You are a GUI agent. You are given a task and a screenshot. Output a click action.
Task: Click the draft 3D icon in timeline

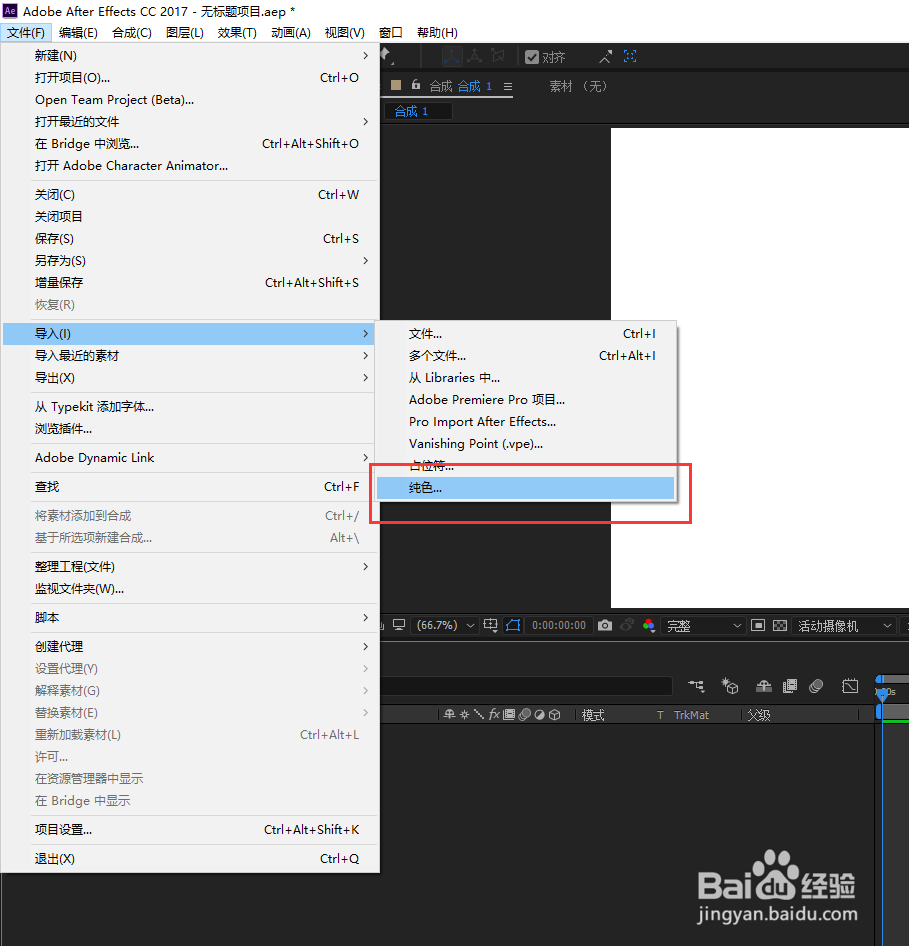[730, 686]
